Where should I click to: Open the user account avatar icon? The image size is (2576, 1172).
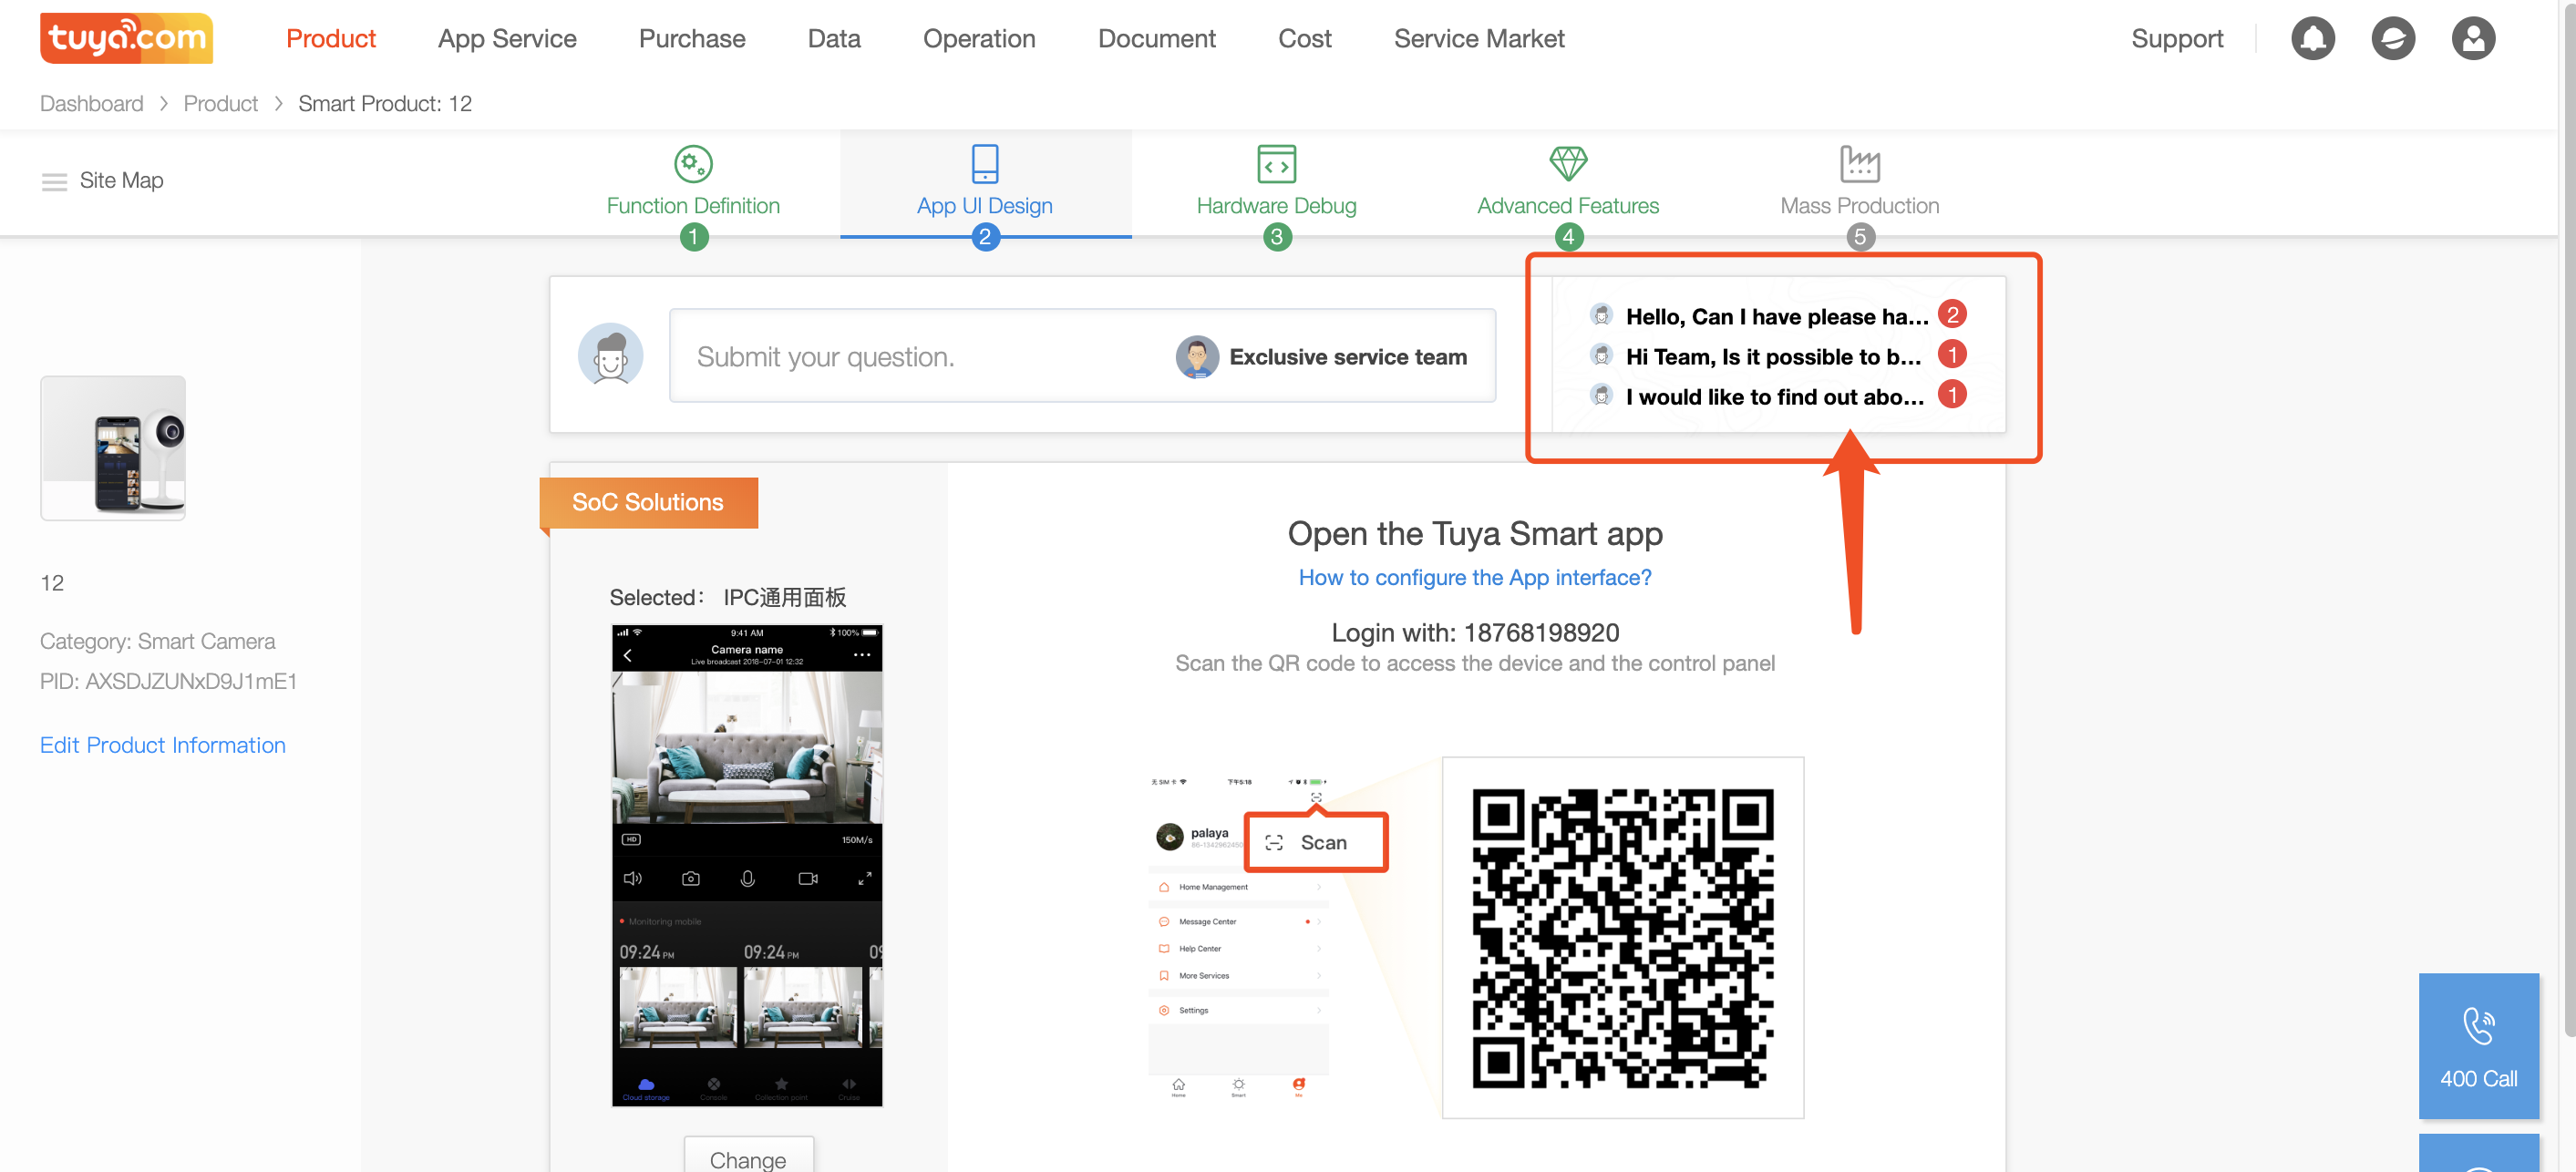pos(2472,39)
